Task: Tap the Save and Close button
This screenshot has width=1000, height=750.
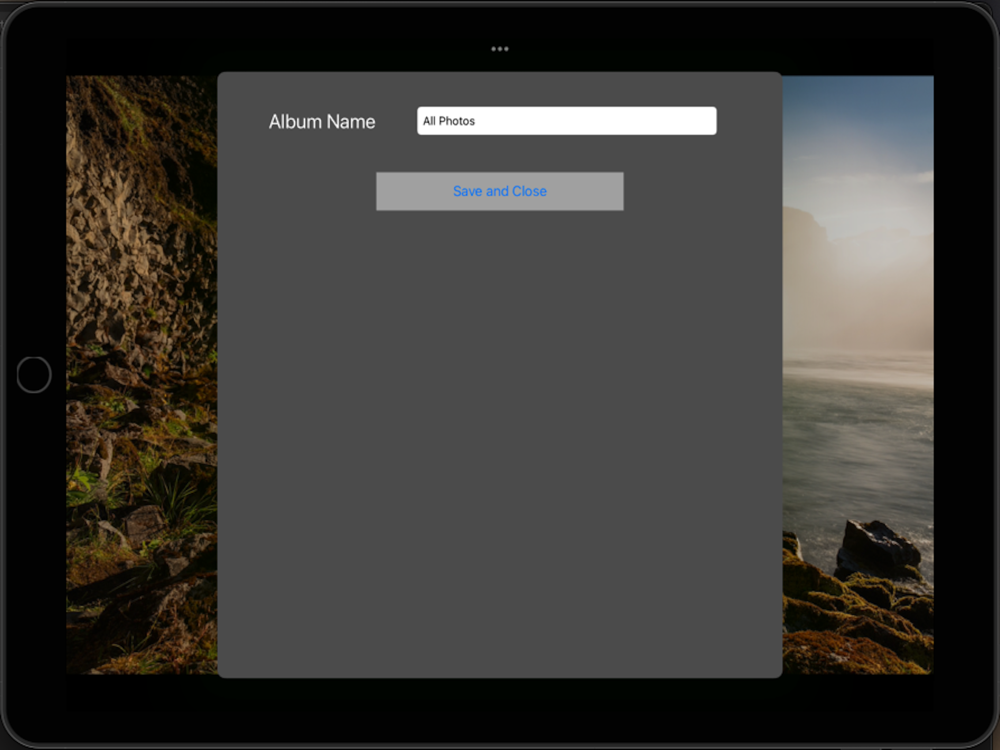Action: tap(499, 191)
